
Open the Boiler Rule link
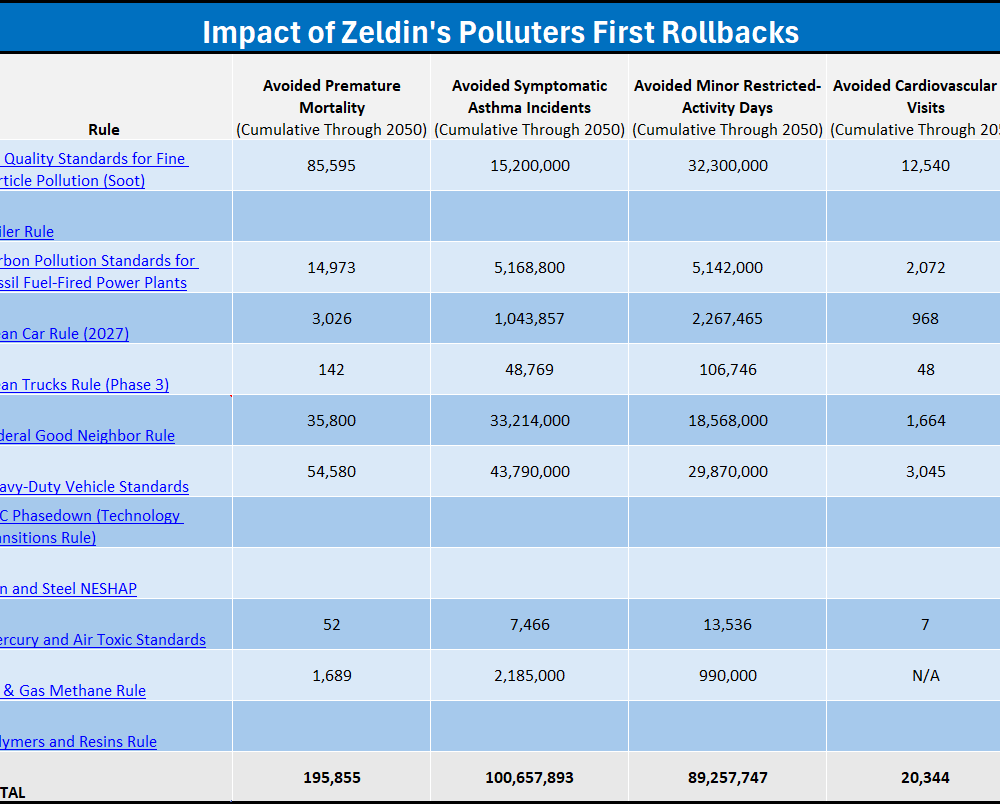(x=27, y=231)
